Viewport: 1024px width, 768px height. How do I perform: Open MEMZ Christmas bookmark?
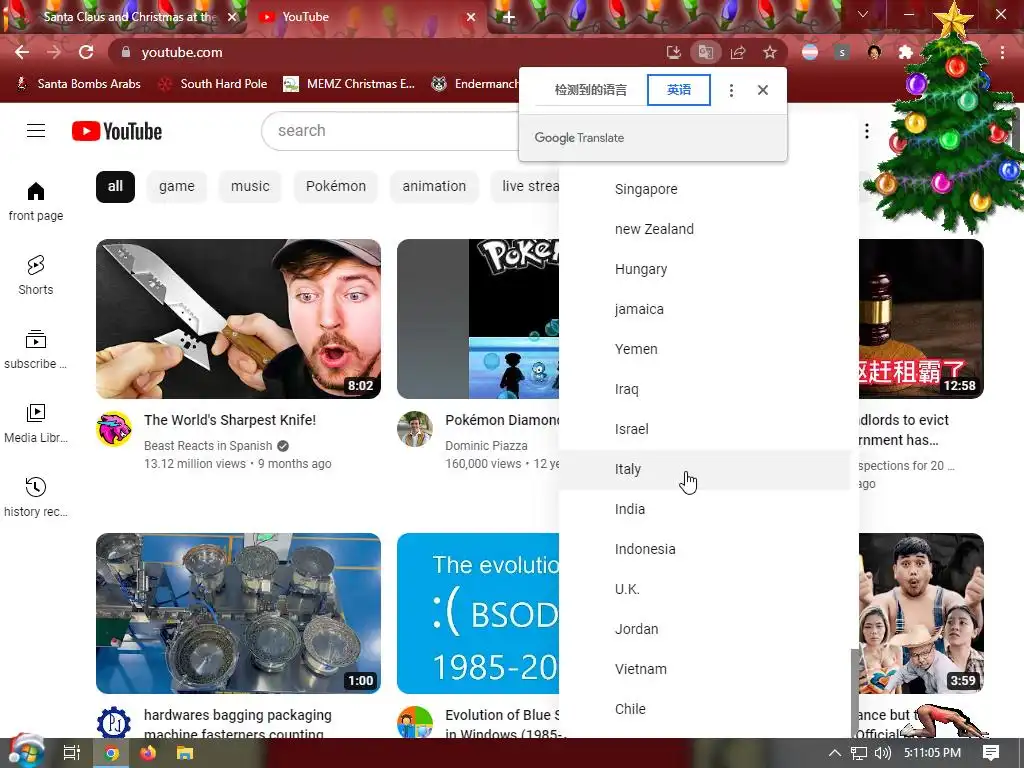349,84
